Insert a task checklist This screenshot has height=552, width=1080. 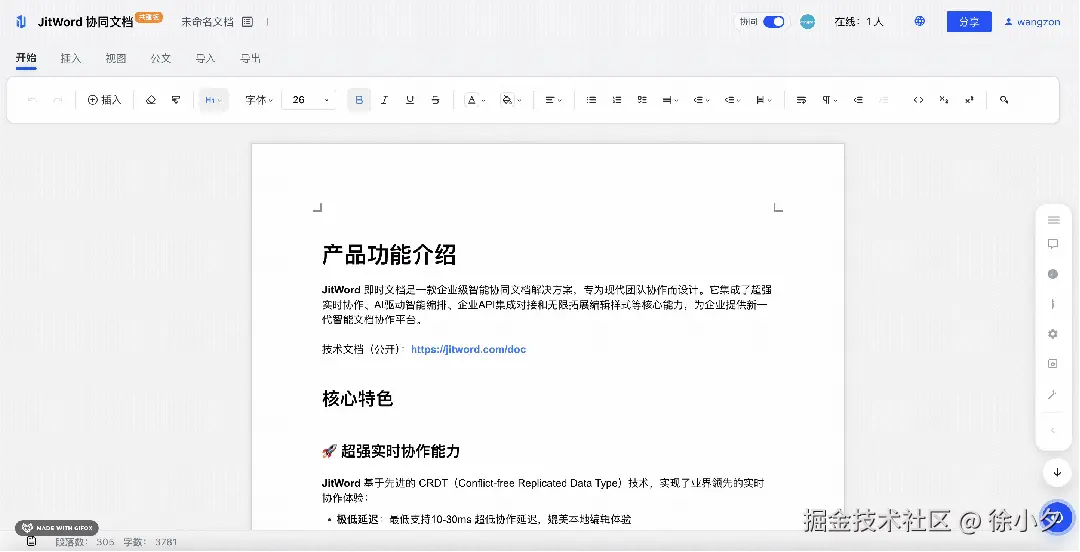pos(642,100)
